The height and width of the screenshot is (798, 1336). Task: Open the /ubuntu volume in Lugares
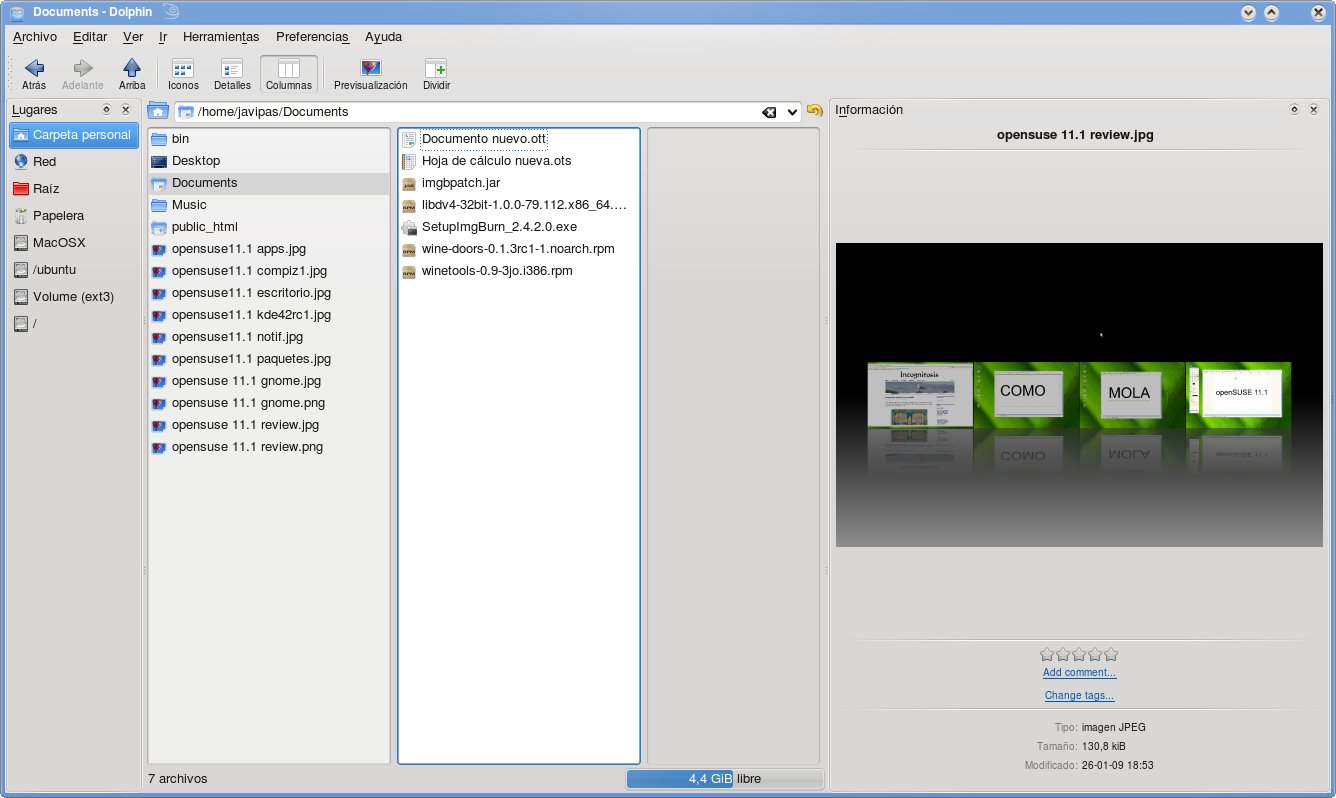coord(73,269)
